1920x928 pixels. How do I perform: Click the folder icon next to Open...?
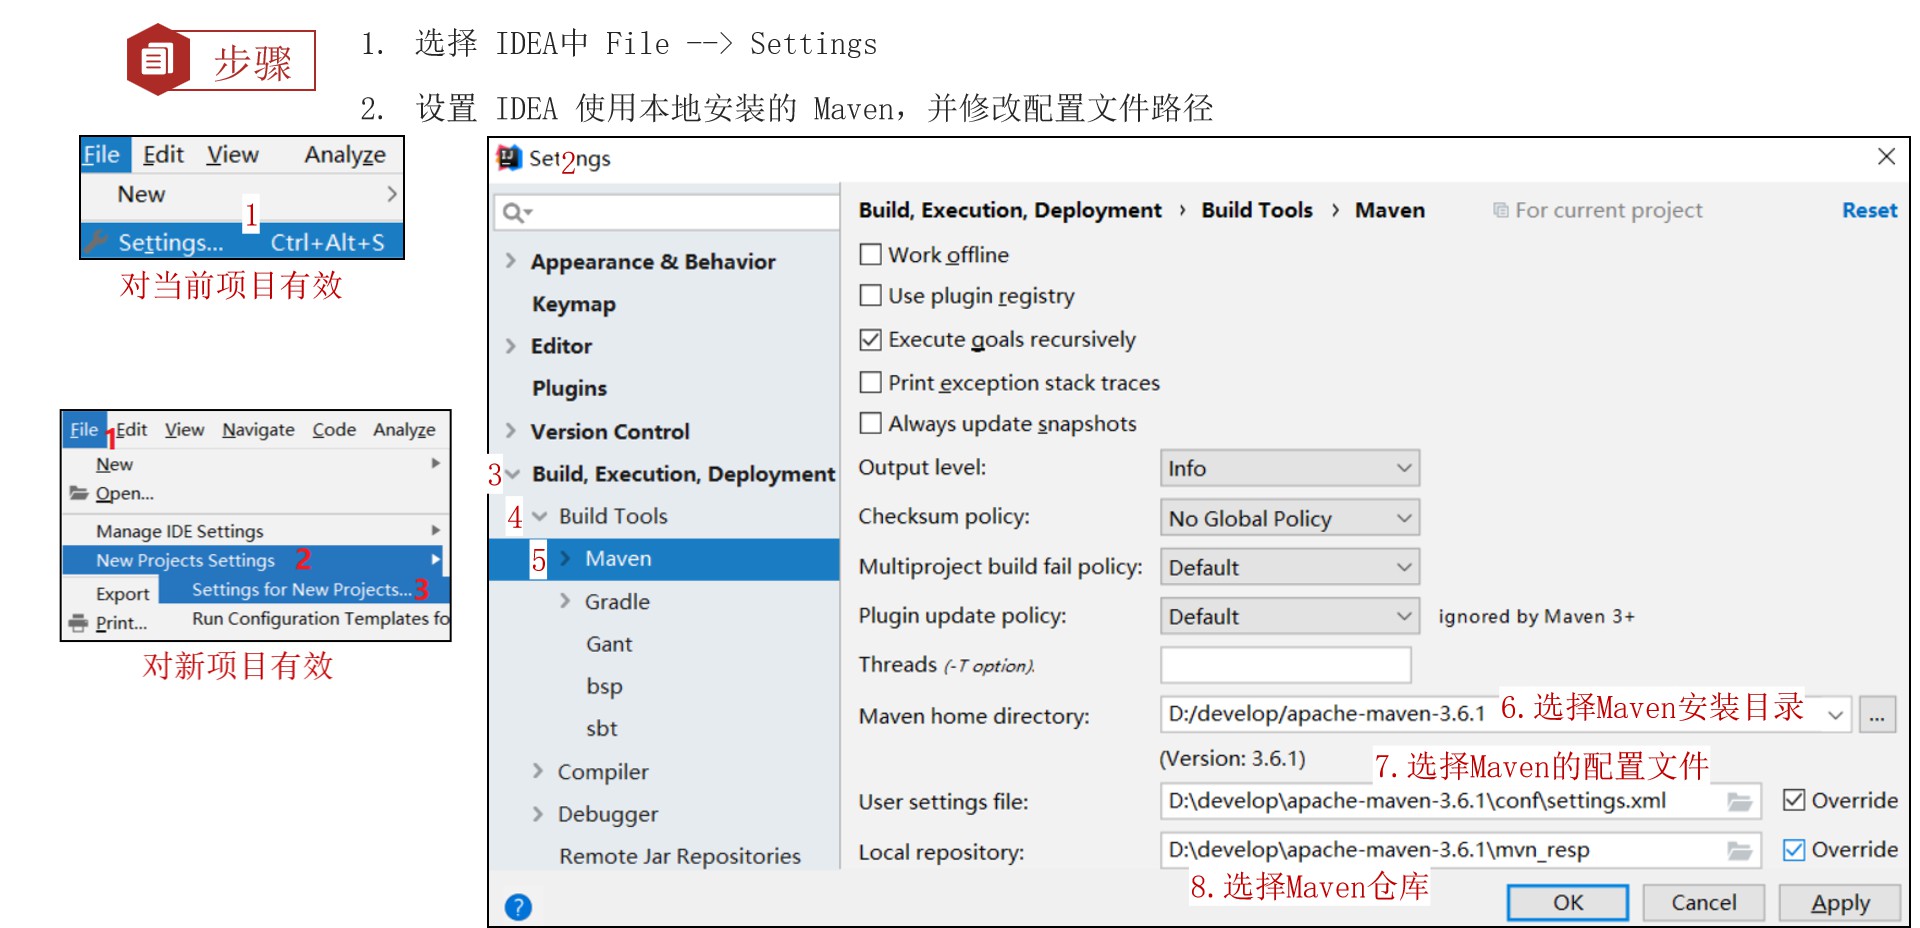[79, 493]
